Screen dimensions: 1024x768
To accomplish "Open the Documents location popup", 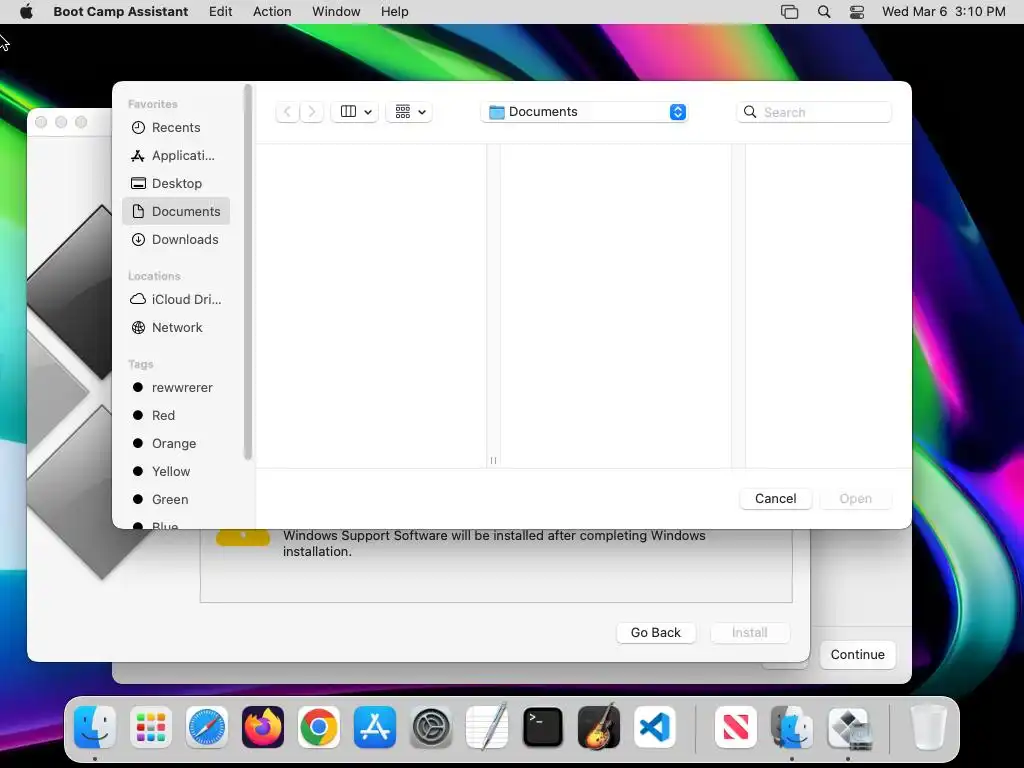I will tap(584, 112).
